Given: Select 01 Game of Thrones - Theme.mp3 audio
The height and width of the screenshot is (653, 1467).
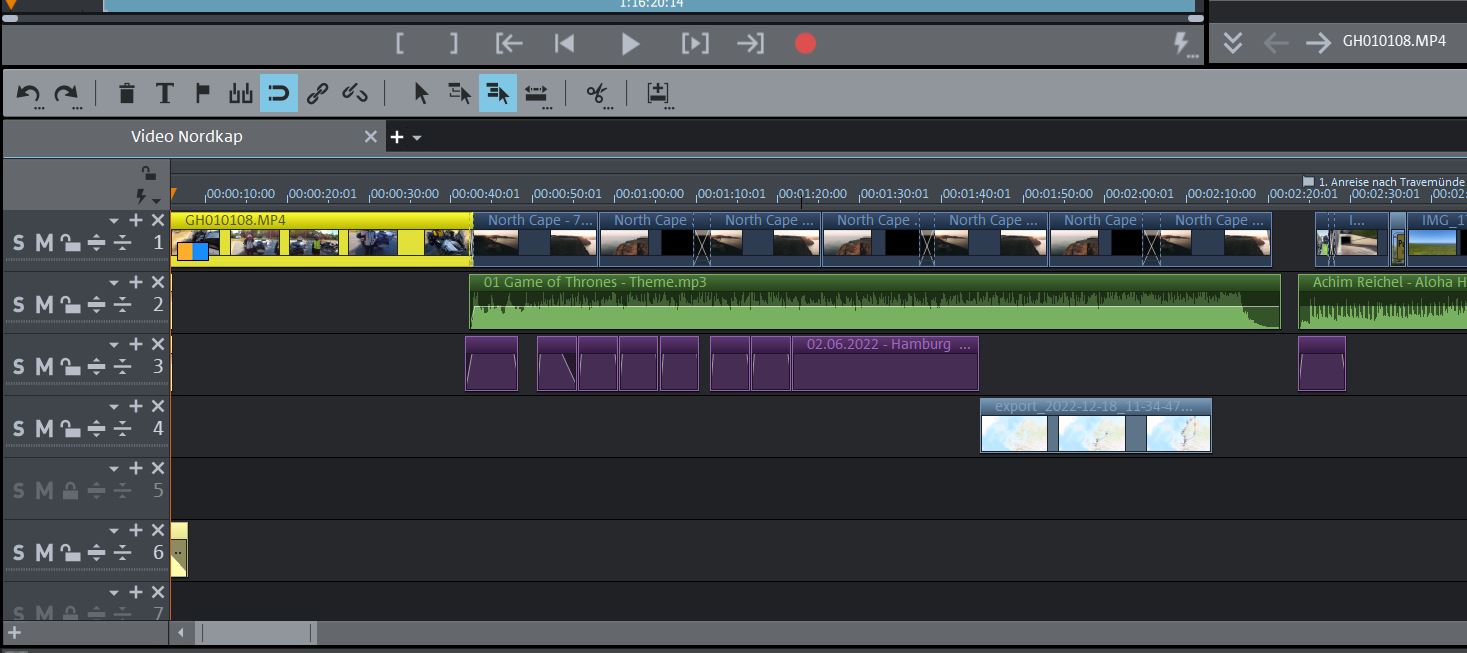Looking at the screenshot, I should [875, 301].
